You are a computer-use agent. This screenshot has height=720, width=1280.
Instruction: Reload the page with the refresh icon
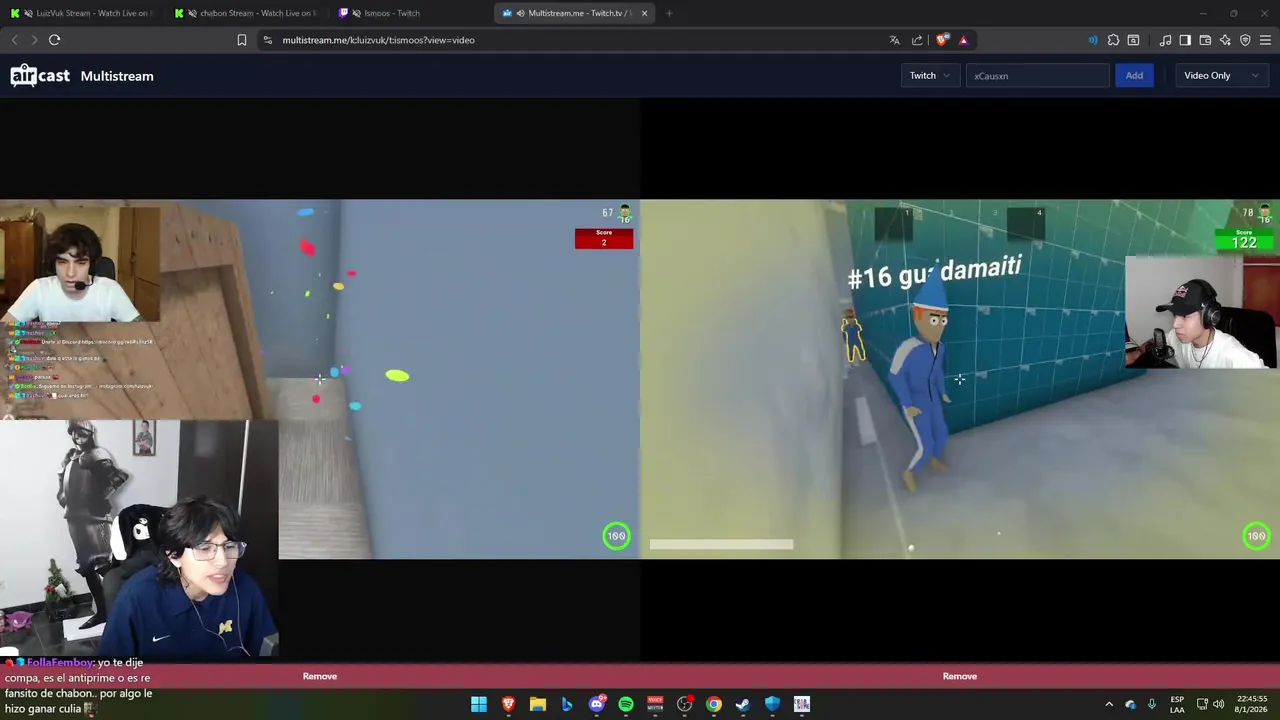coord(54,40)
